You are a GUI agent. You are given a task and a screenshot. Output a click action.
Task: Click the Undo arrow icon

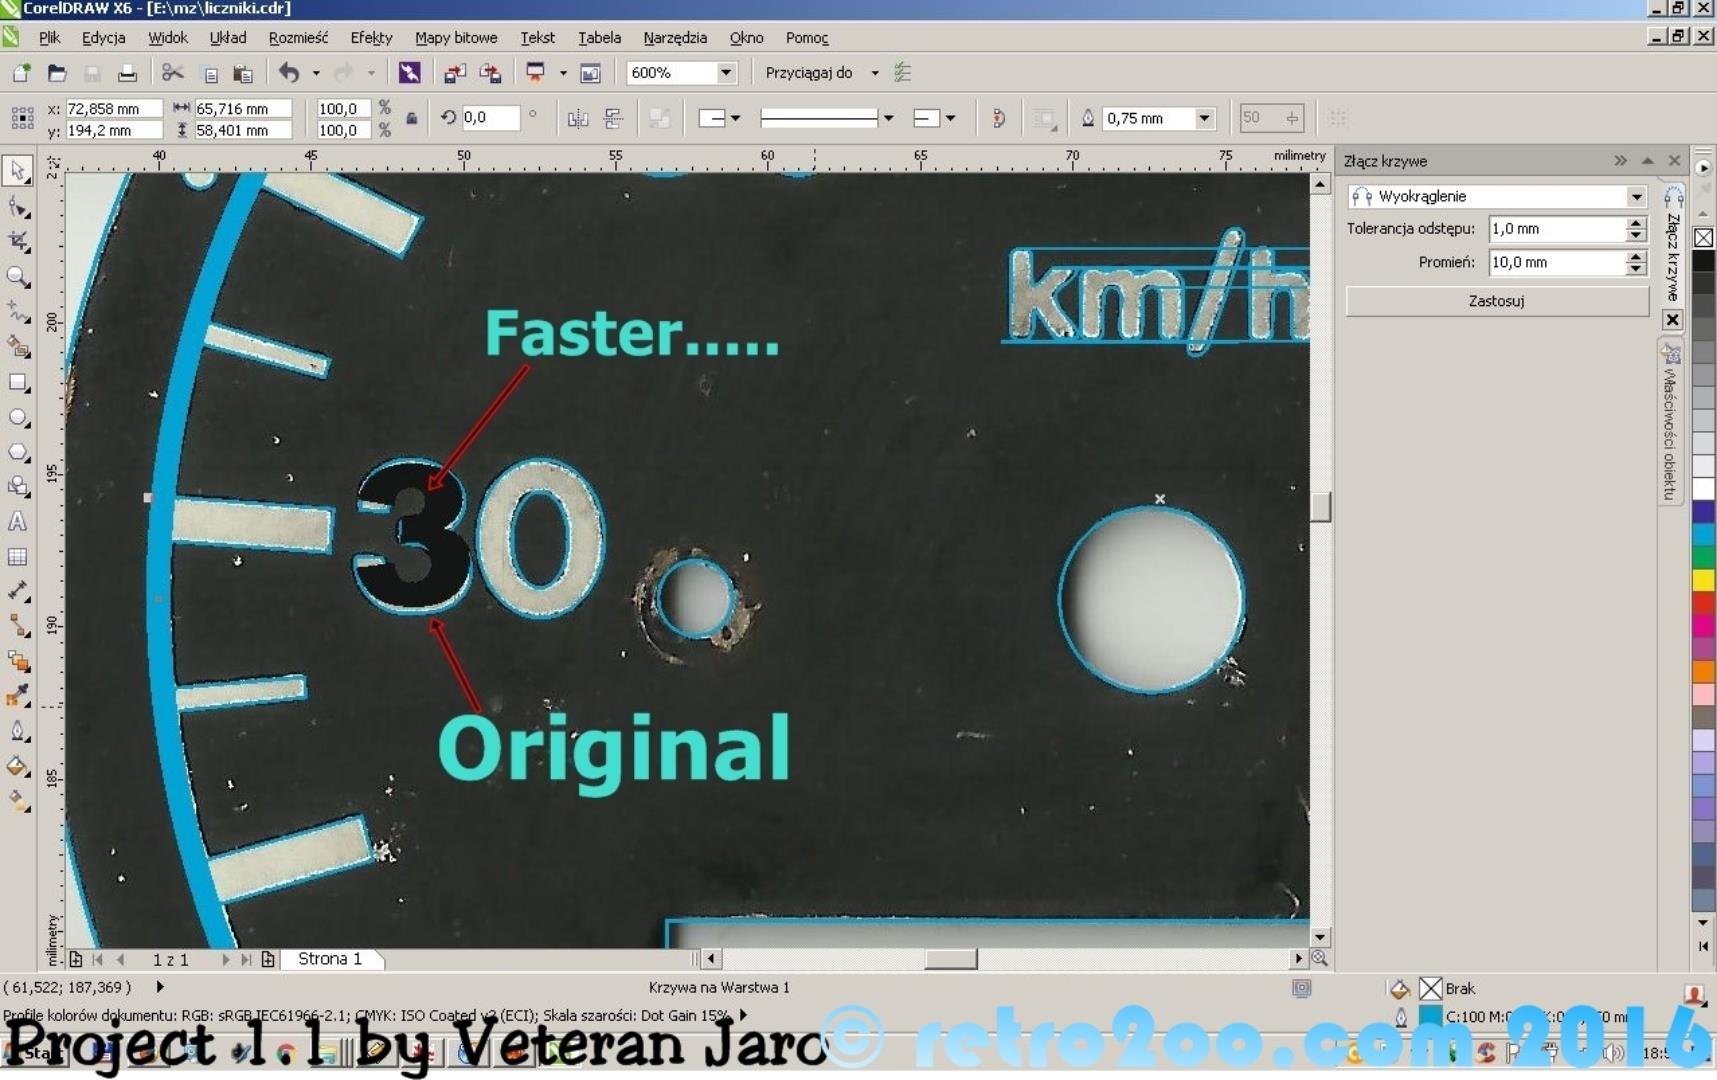[289, 73]
